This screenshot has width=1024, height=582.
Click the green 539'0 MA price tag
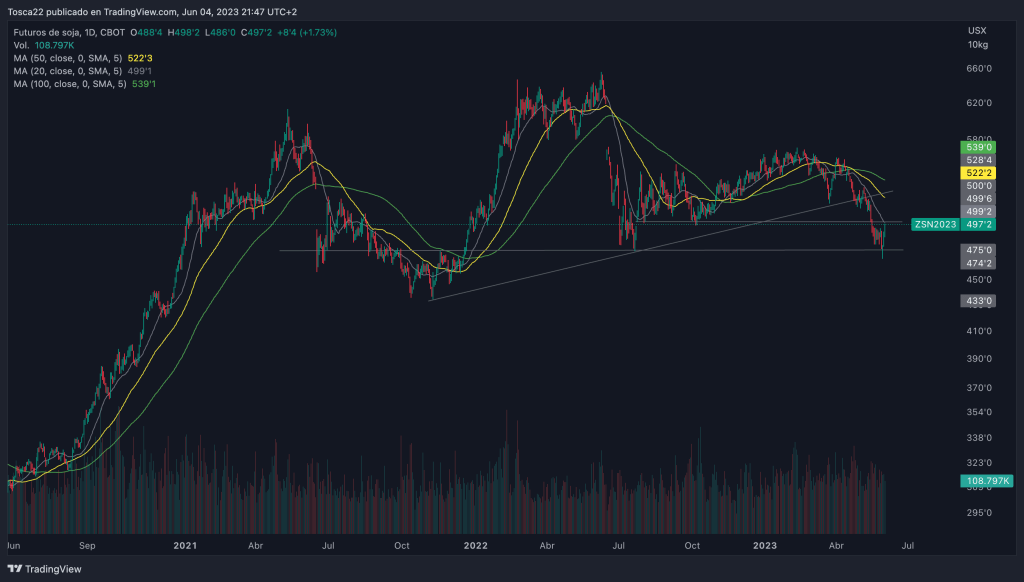[978, 146]
